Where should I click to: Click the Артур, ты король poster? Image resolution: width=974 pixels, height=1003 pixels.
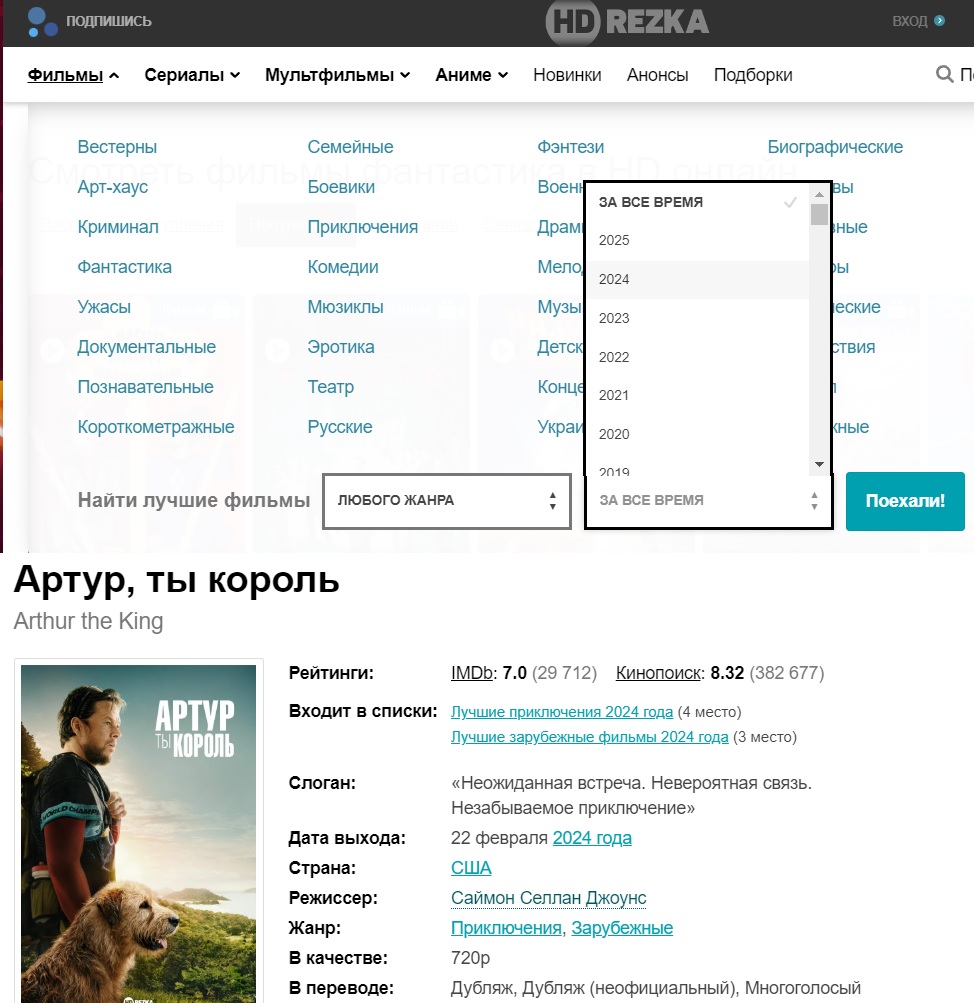click(x=138, y=833)
